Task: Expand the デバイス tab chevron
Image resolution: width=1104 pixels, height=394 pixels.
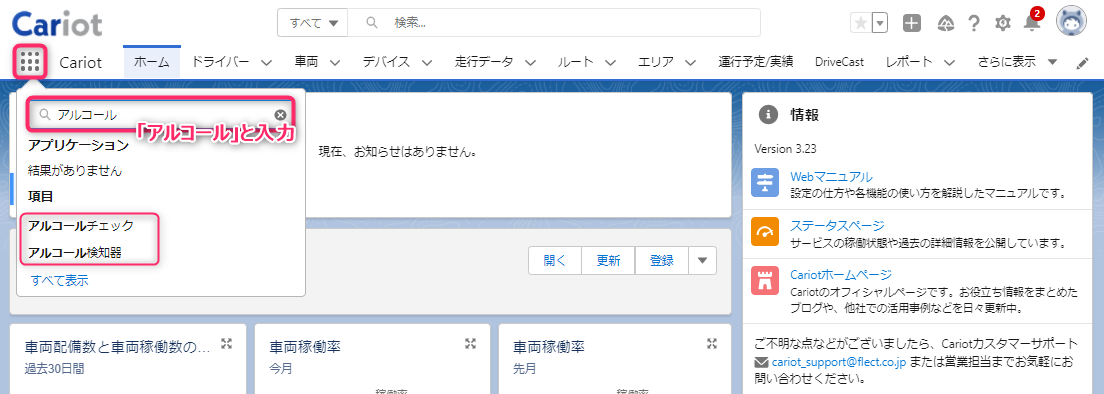Action: [x=427, y=63]
